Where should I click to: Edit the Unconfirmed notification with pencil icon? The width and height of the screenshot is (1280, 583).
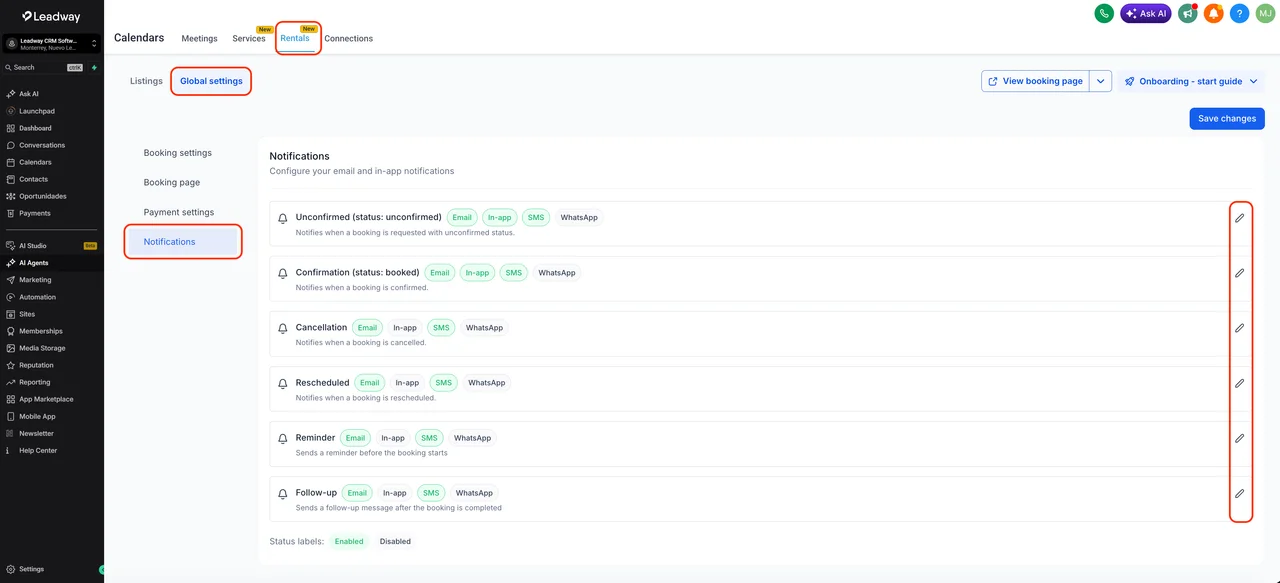coord(1239,218)
